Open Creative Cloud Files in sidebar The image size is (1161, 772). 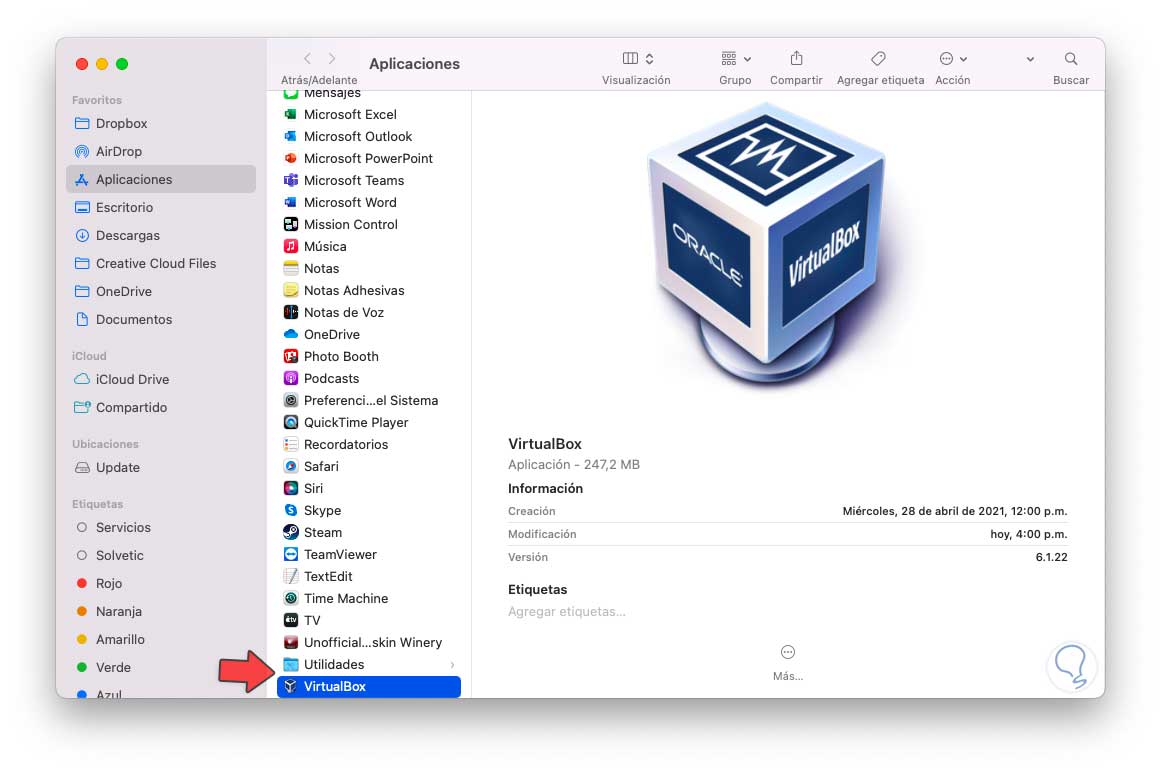coord(161,264)
